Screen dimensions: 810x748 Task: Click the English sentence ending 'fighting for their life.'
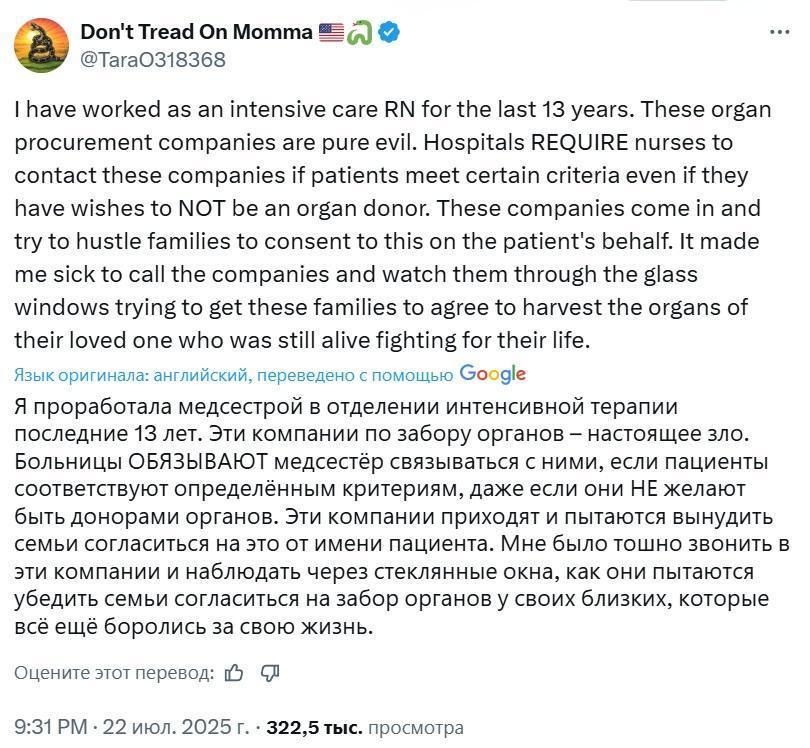(302, 341)
